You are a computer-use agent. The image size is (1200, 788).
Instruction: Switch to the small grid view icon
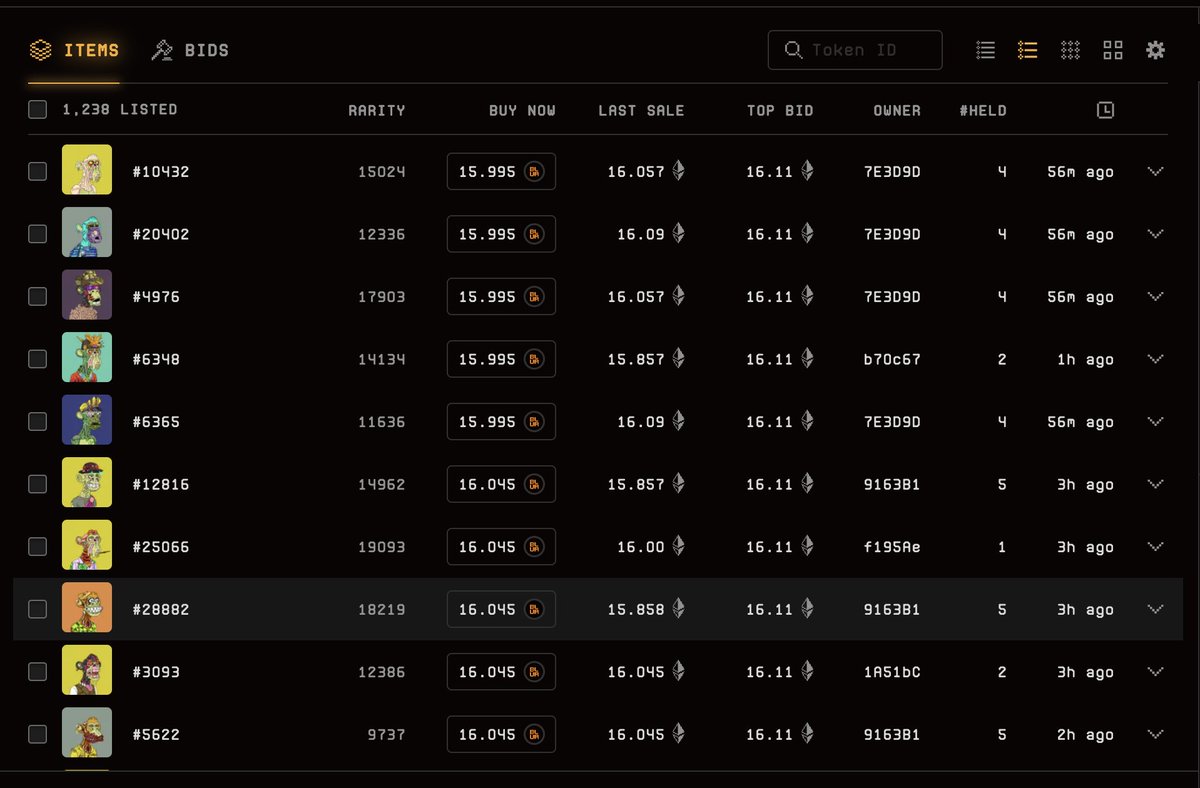(x=1070, y=50)
